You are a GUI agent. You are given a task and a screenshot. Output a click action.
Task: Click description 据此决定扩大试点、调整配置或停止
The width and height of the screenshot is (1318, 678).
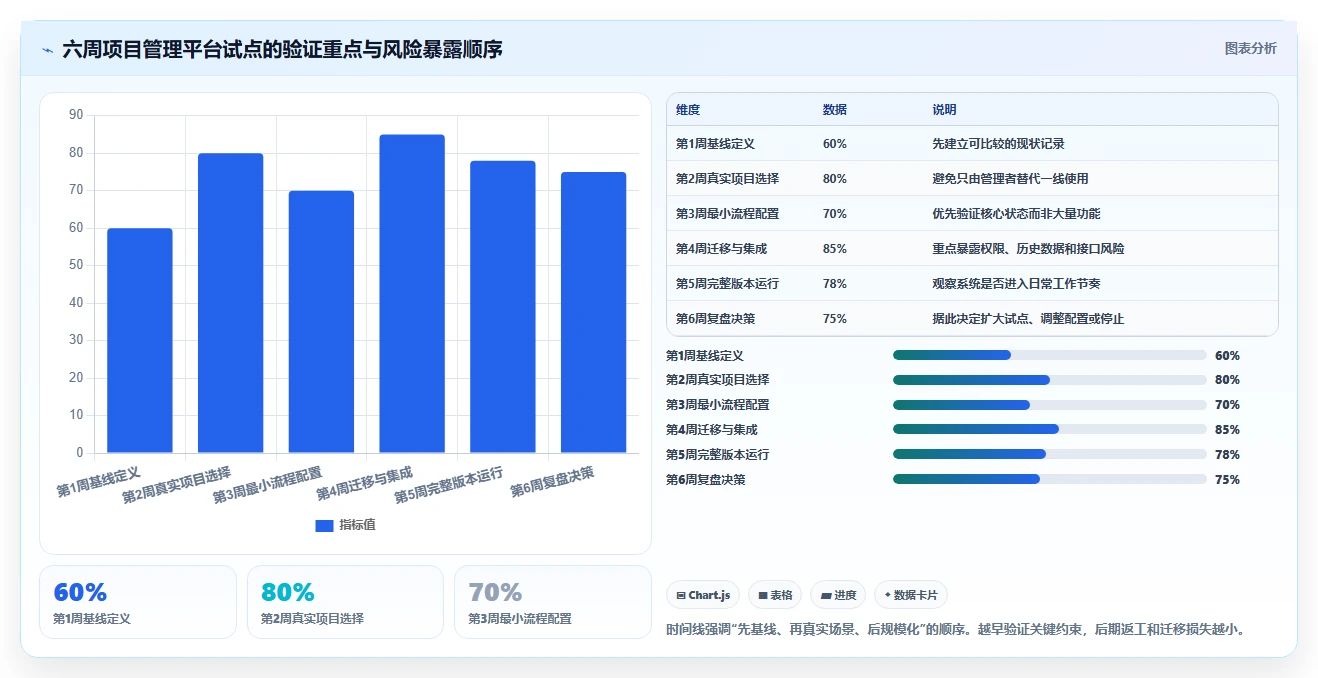click(1028, 319)
